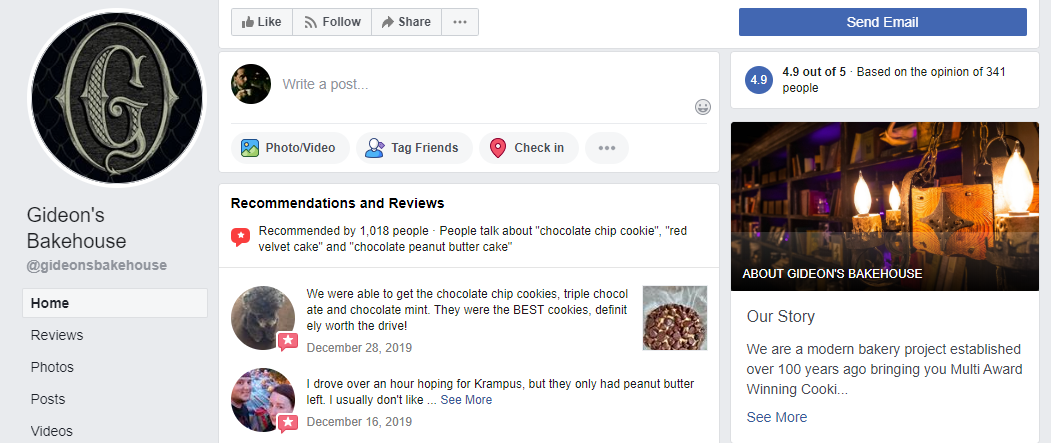1051x443 pixels.
Task: Go to Photos section in sidebar
Action: pyautogui.click(x=52, y=367)
